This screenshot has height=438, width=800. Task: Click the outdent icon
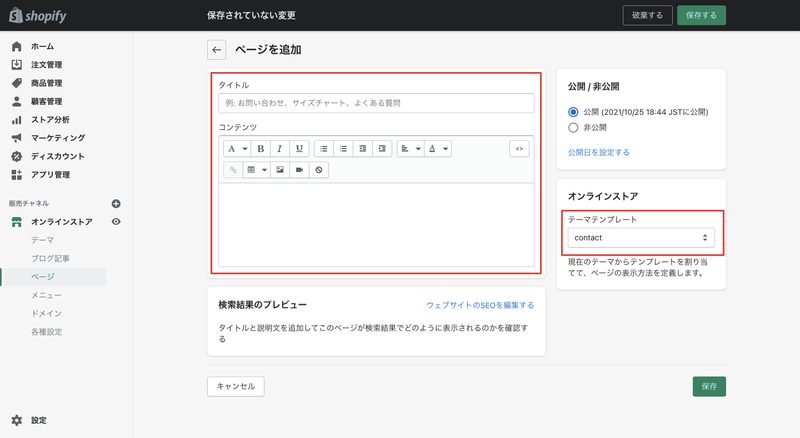[x=362, y=149]
